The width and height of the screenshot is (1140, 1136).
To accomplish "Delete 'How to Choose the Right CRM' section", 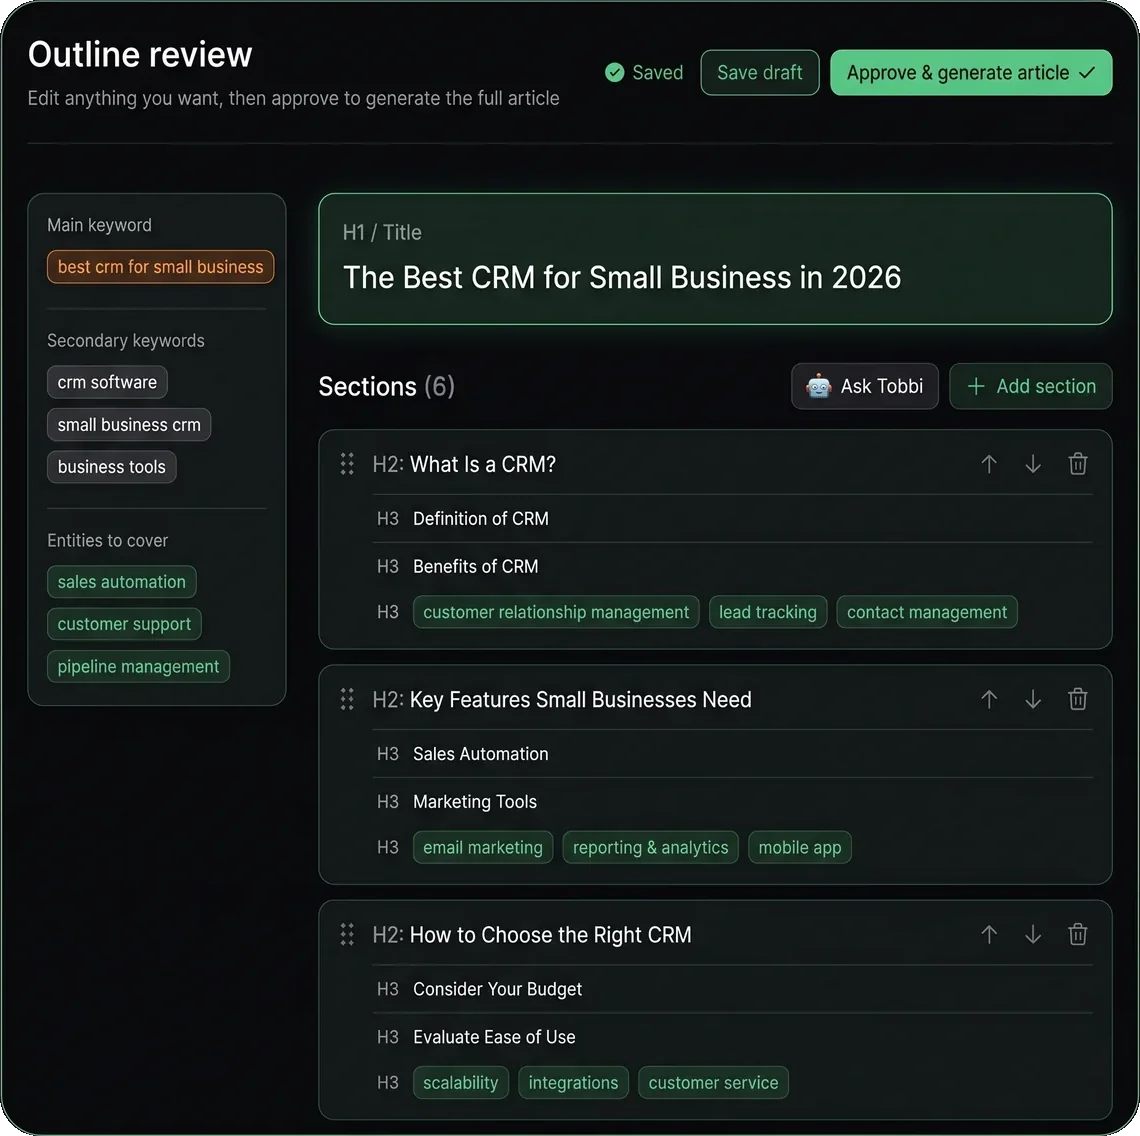I will pos(1077,935).
